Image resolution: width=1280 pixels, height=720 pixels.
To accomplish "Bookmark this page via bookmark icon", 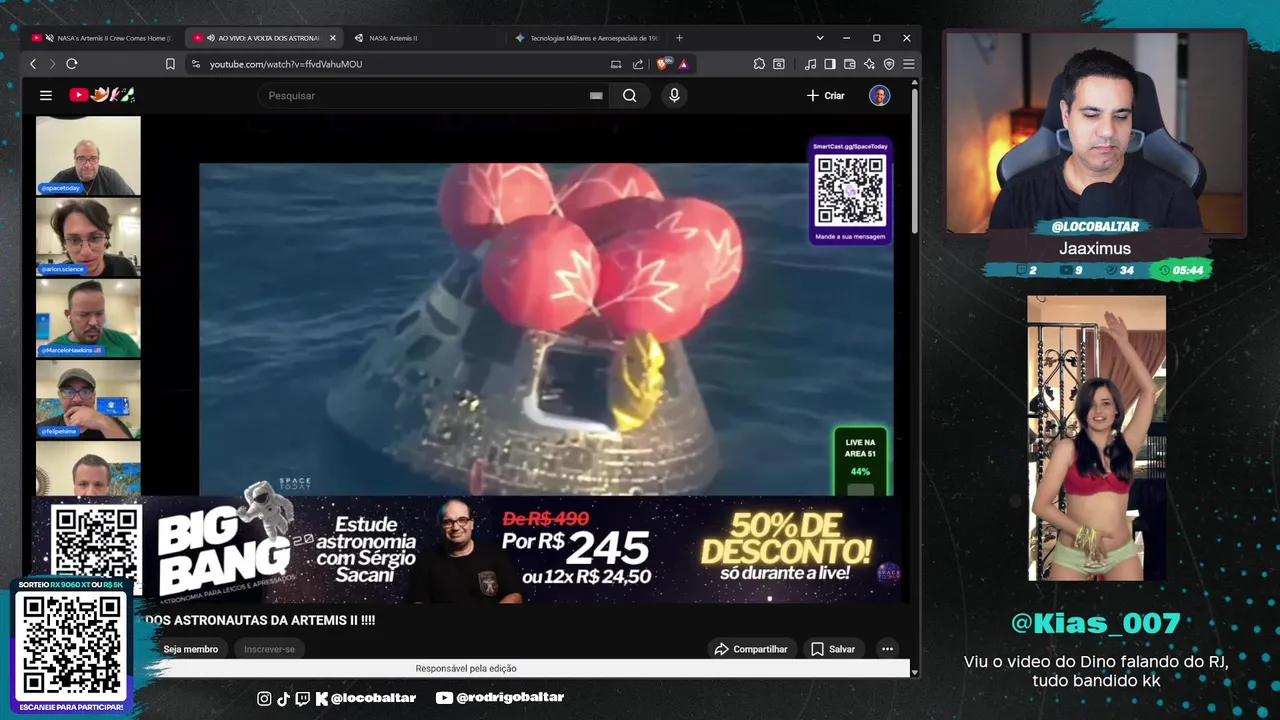I will (x=170, y=64).
